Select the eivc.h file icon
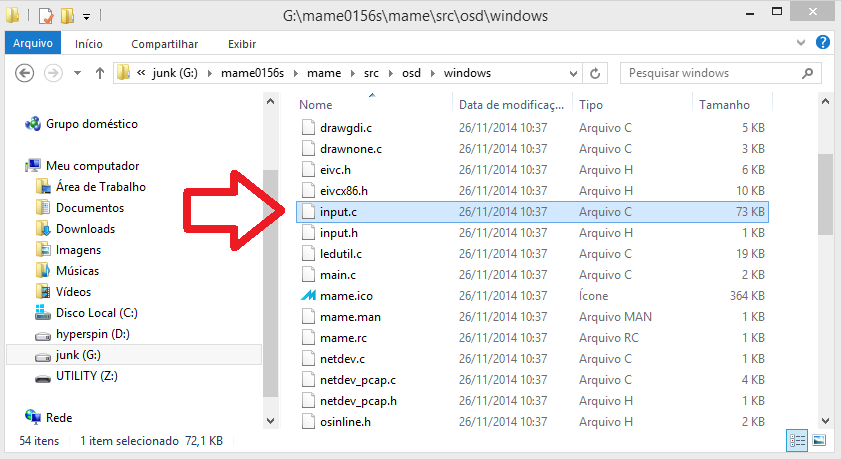Image resolution: width=841 pixels, height=459 pixels. coord(308,169)
